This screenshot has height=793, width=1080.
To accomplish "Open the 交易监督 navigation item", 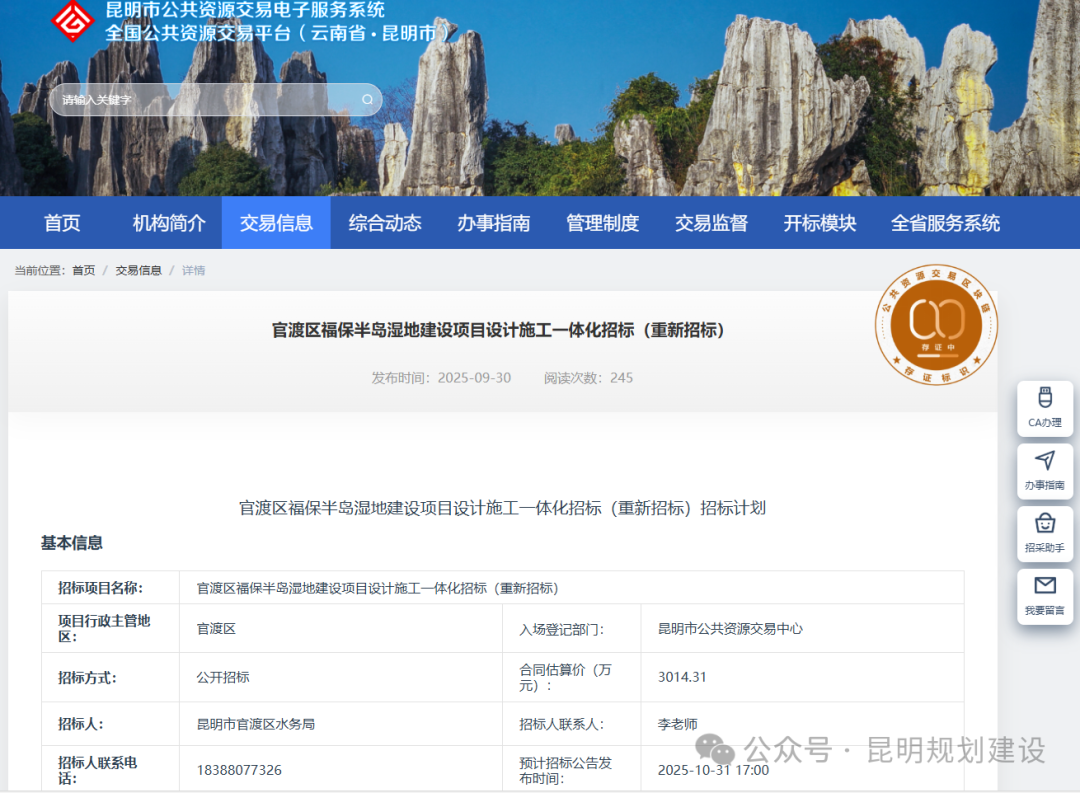I will coord(711,223).
